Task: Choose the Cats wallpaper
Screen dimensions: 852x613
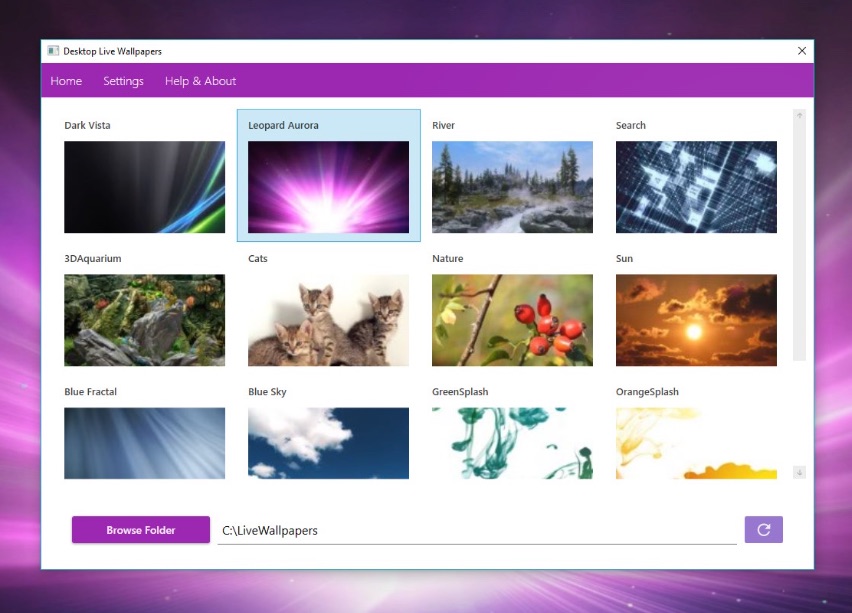Action: [328, 320]
